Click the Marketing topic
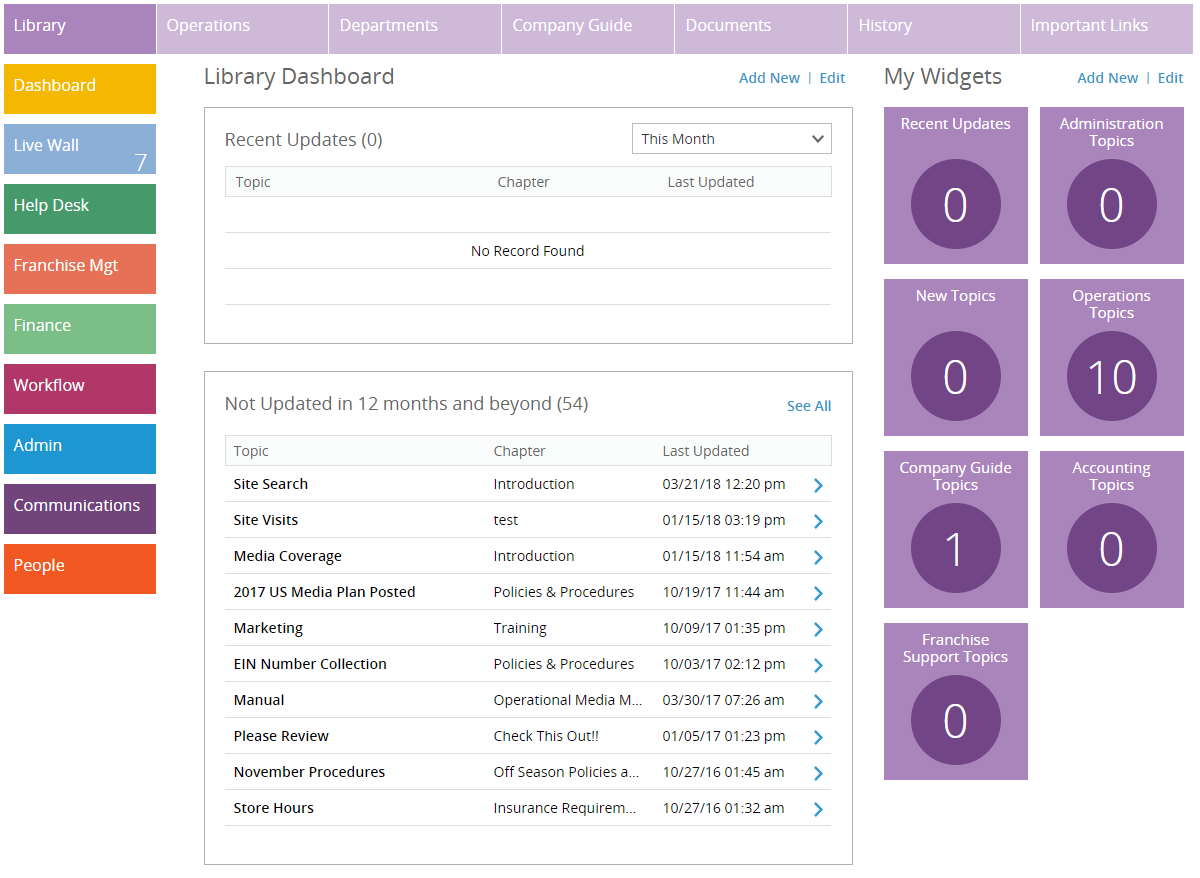This screenshot has width=1200, height=878. coord(268,628)
